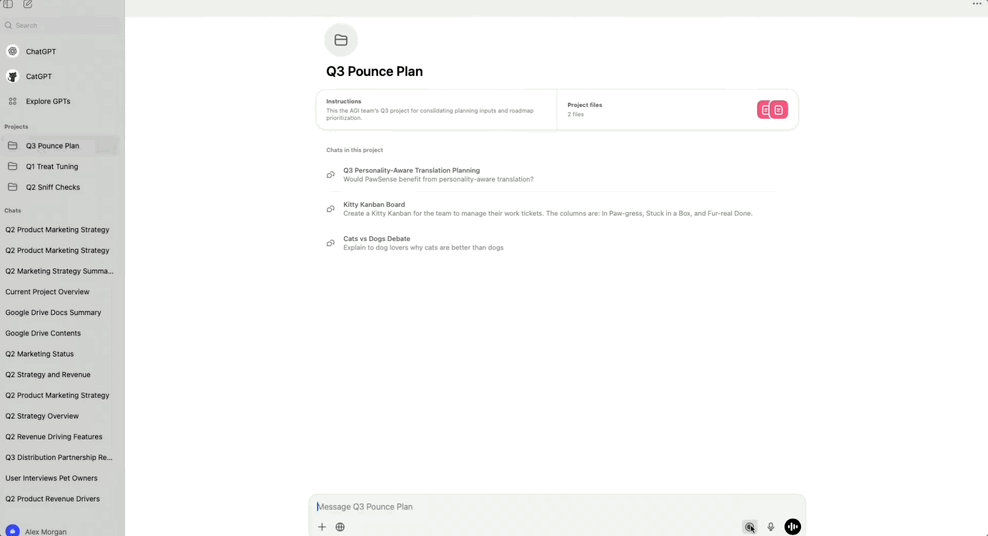The image size is (988, 536).
Task: Open the three-dot more options menu
Action: point(977,4)
